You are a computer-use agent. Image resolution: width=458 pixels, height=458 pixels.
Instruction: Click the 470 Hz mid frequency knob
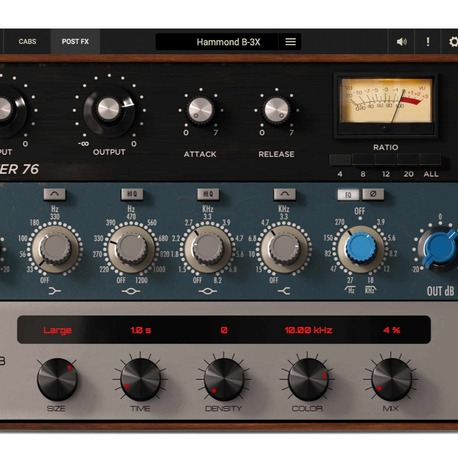click(132, 249)
